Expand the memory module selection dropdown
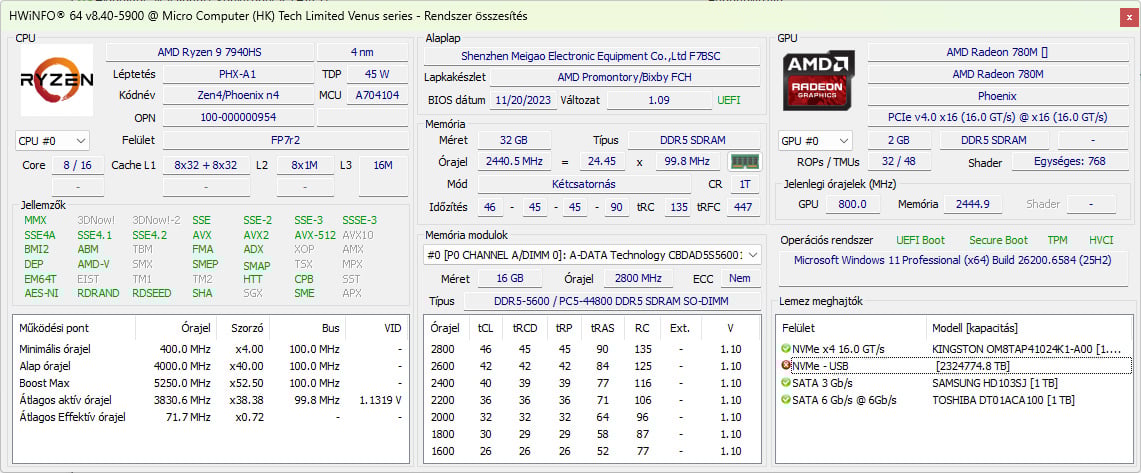This screenshot has width=1141, height=473. click(753, 255)
